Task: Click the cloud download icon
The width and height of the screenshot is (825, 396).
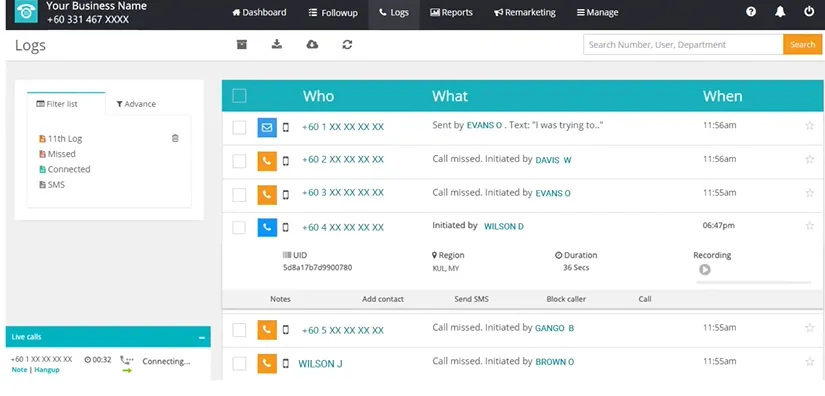Action: pyautogui.click(x=312, y=45)
